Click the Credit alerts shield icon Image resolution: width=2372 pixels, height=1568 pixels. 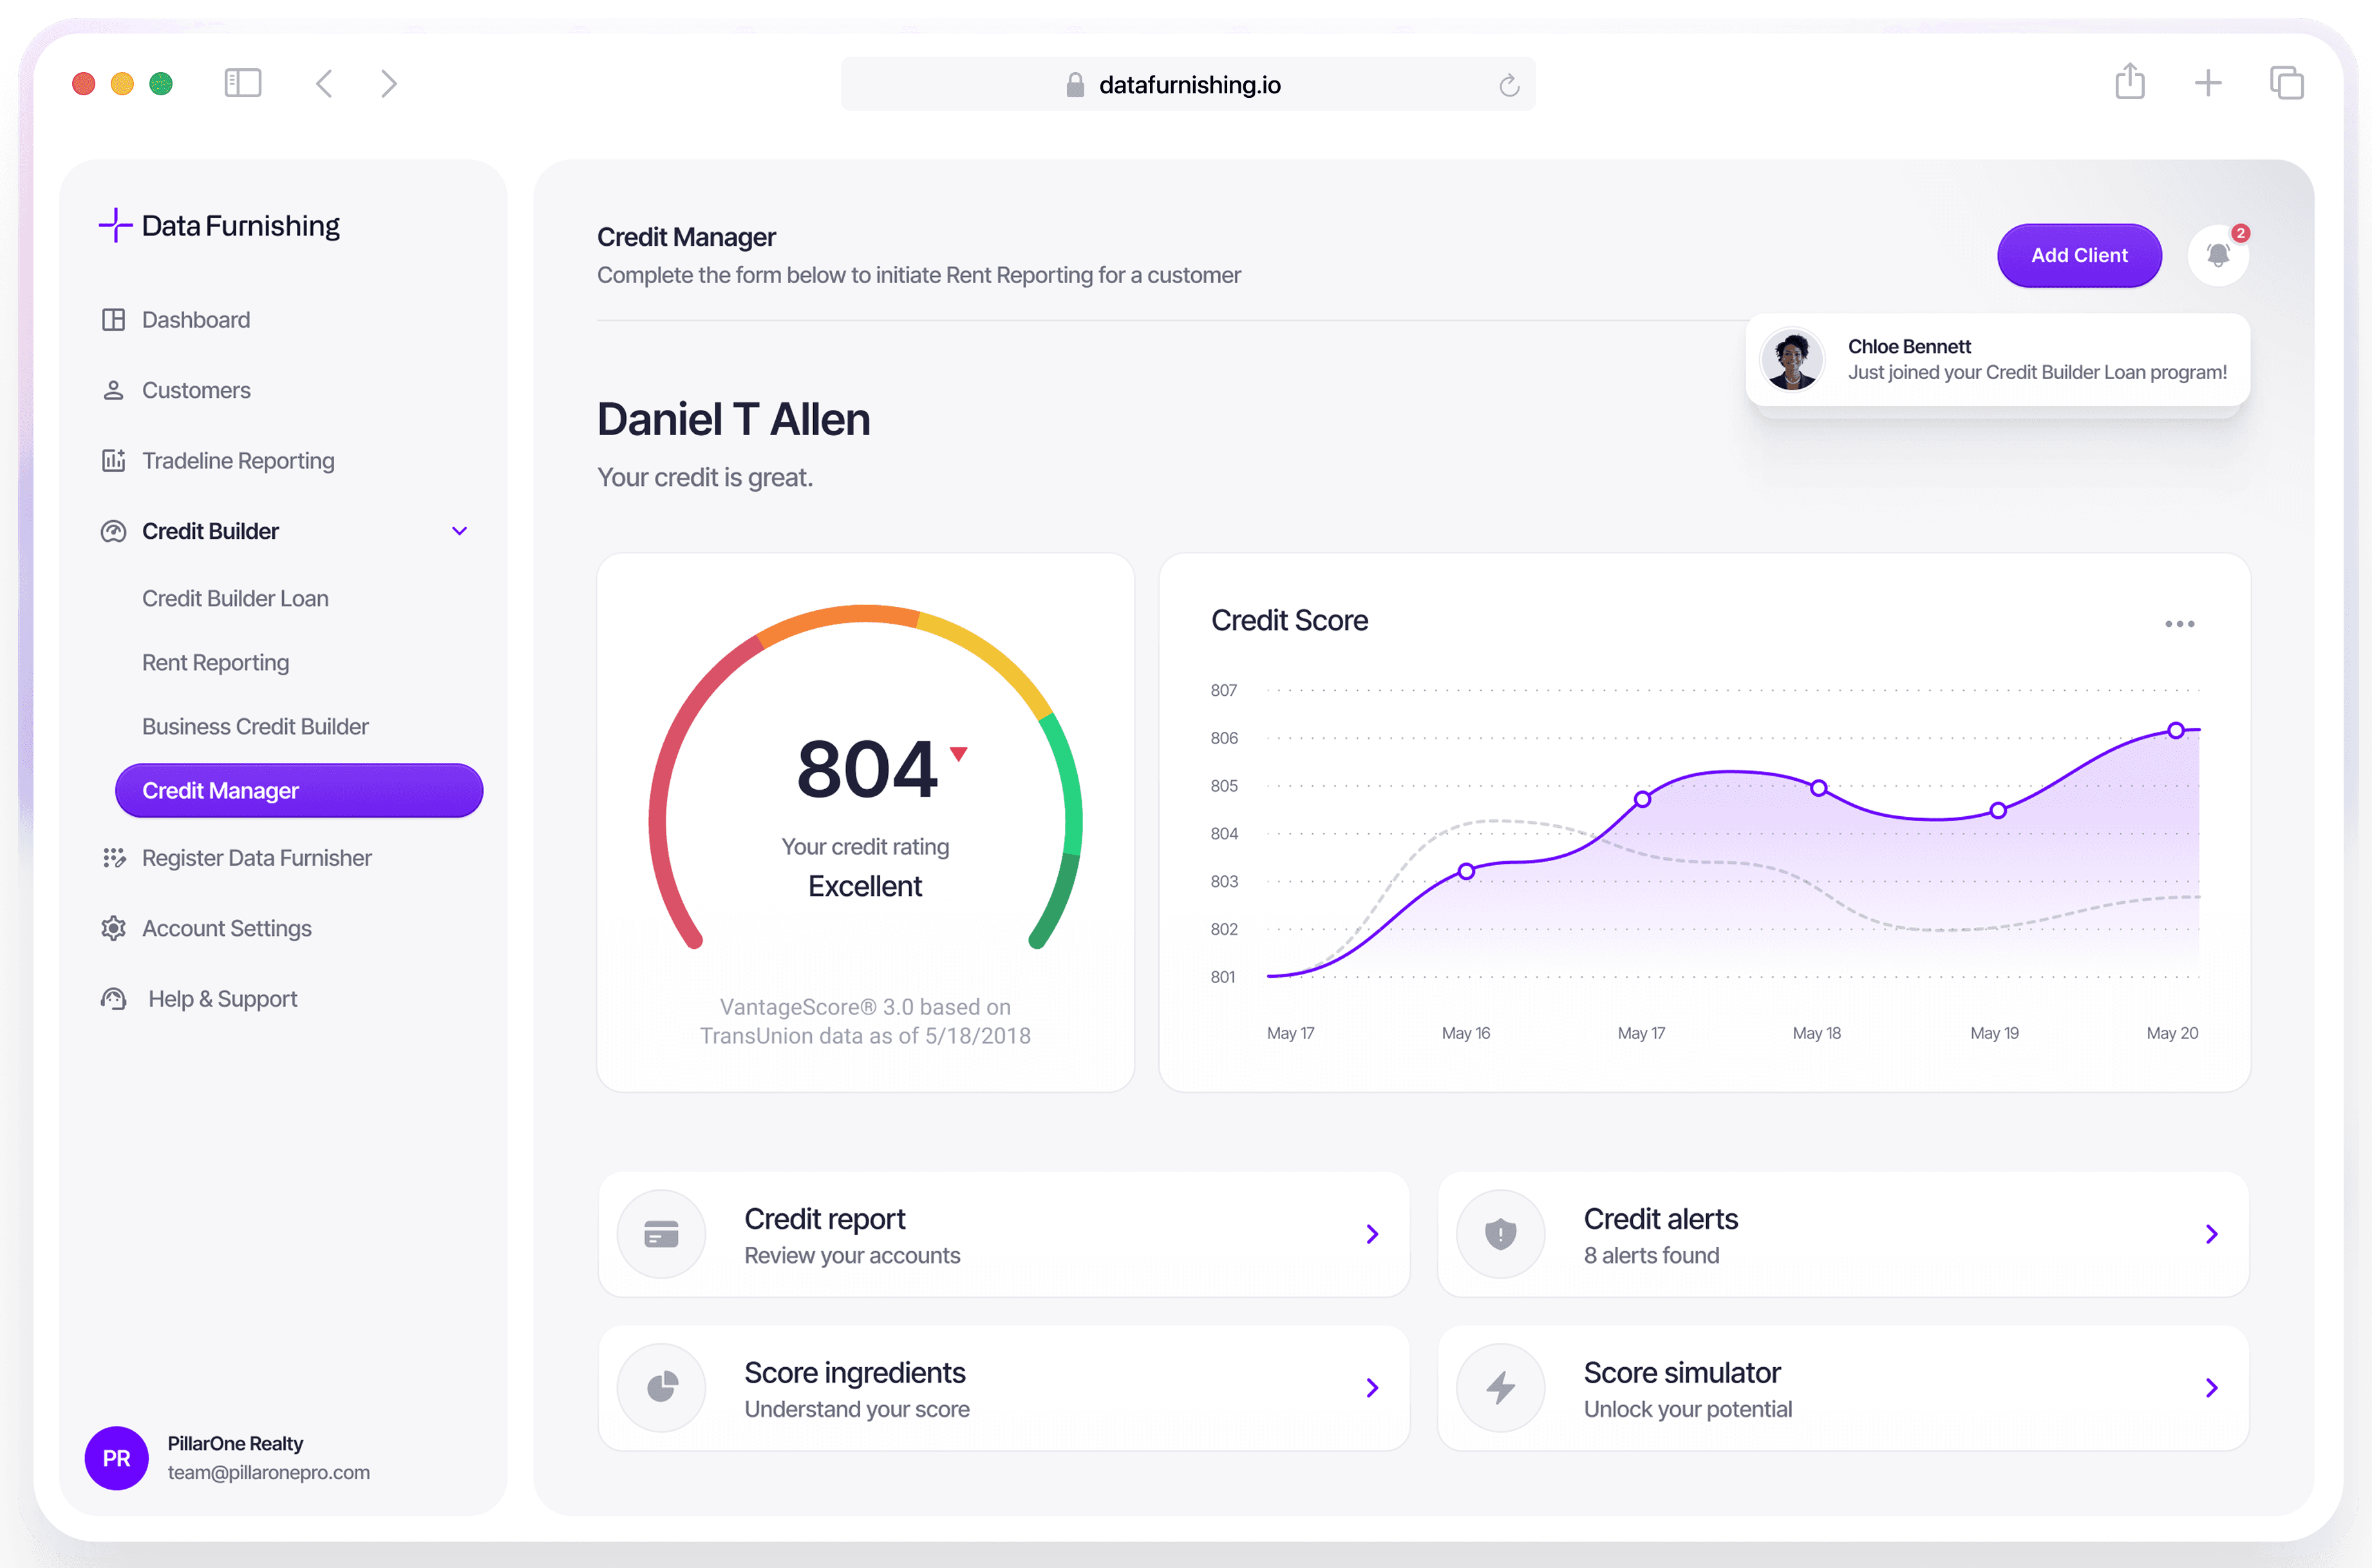click(1500, 1234)
